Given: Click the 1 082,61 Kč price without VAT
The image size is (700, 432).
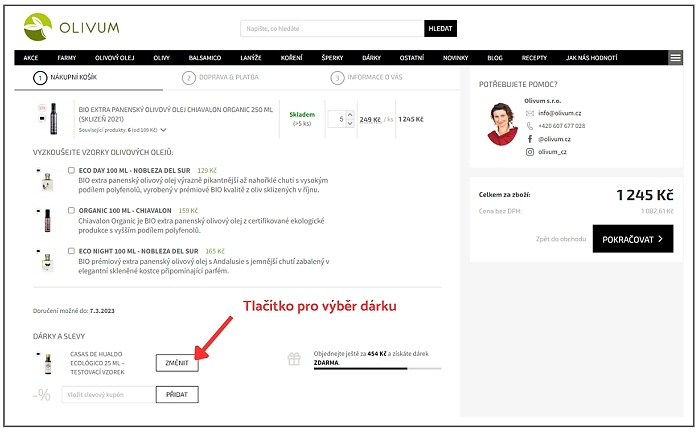Looking at the screenshot, I should (x=657, y=211).
